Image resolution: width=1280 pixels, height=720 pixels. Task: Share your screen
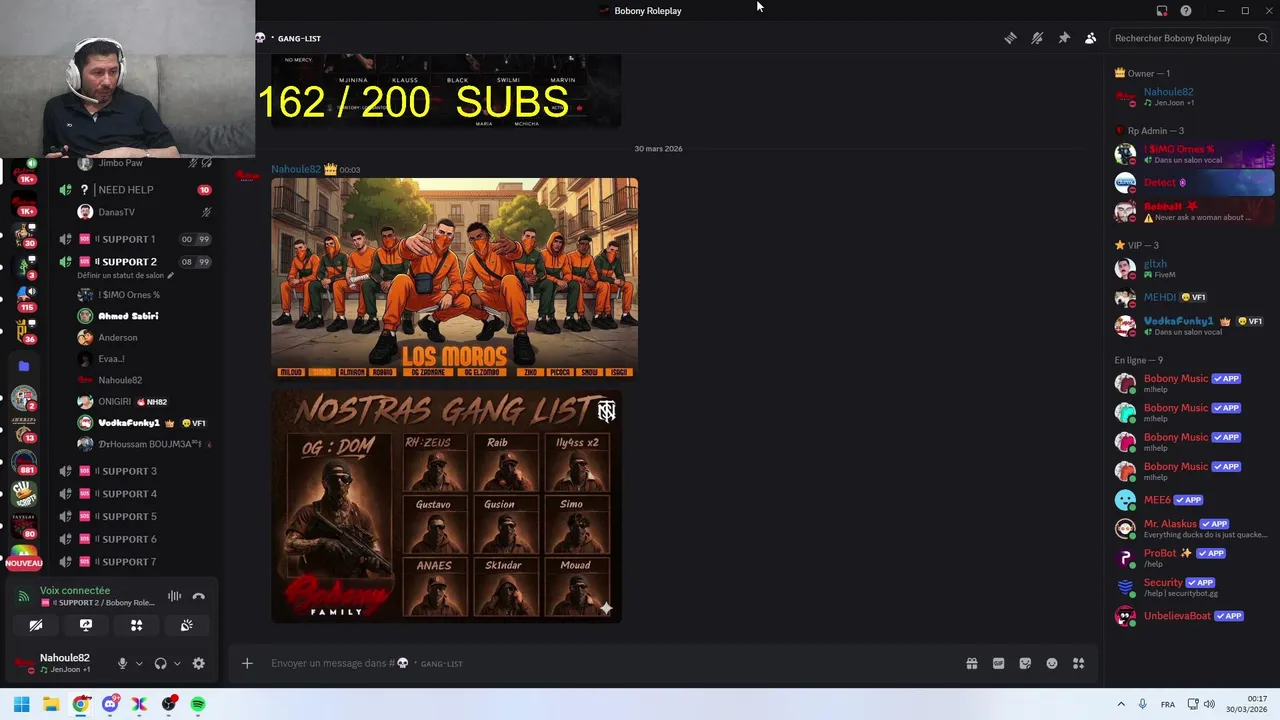click(86, 625)
